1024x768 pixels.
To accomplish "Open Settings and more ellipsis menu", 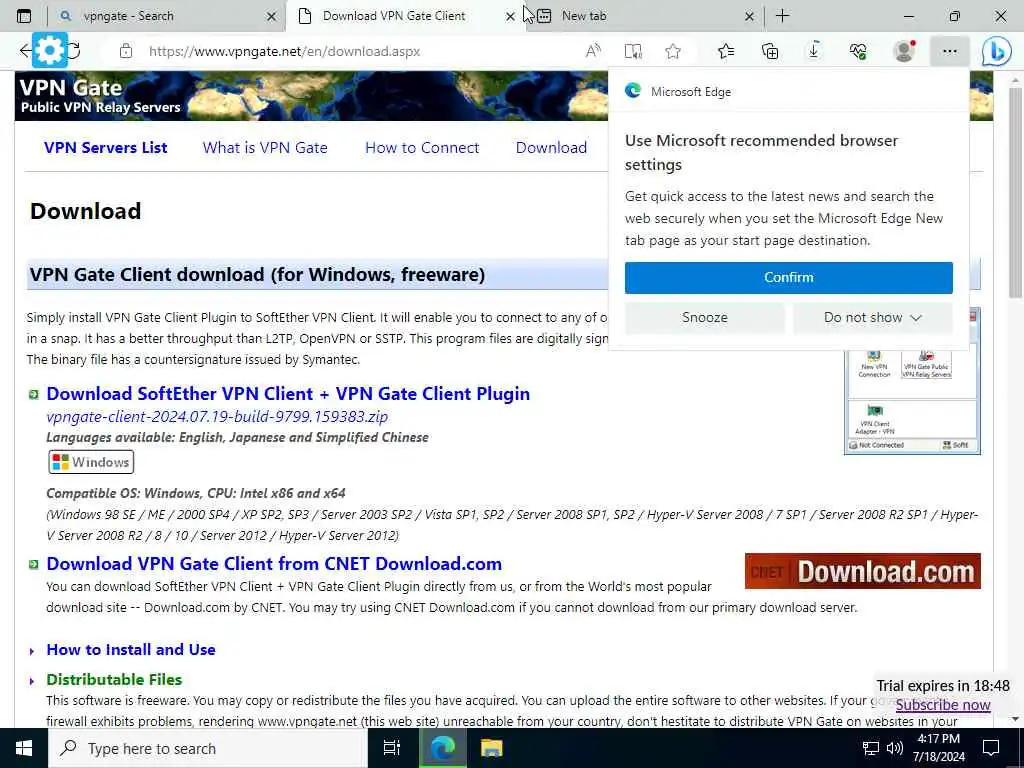I will point(950,51).
